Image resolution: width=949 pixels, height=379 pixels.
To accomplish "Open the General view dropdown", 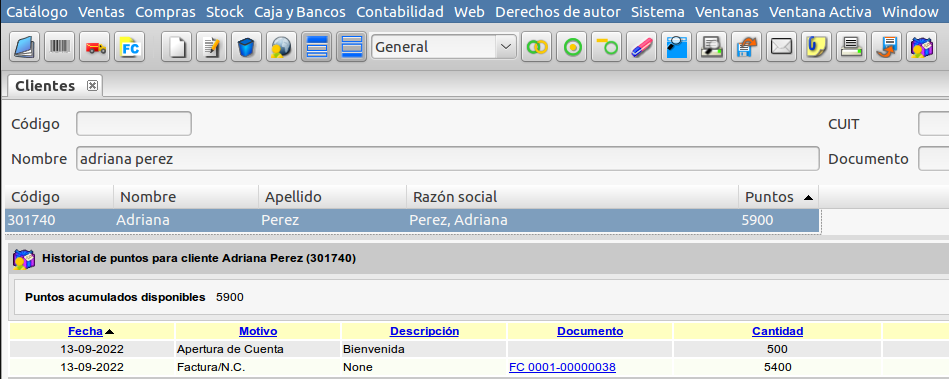I will pyautogui.click(x=444, y=47).
